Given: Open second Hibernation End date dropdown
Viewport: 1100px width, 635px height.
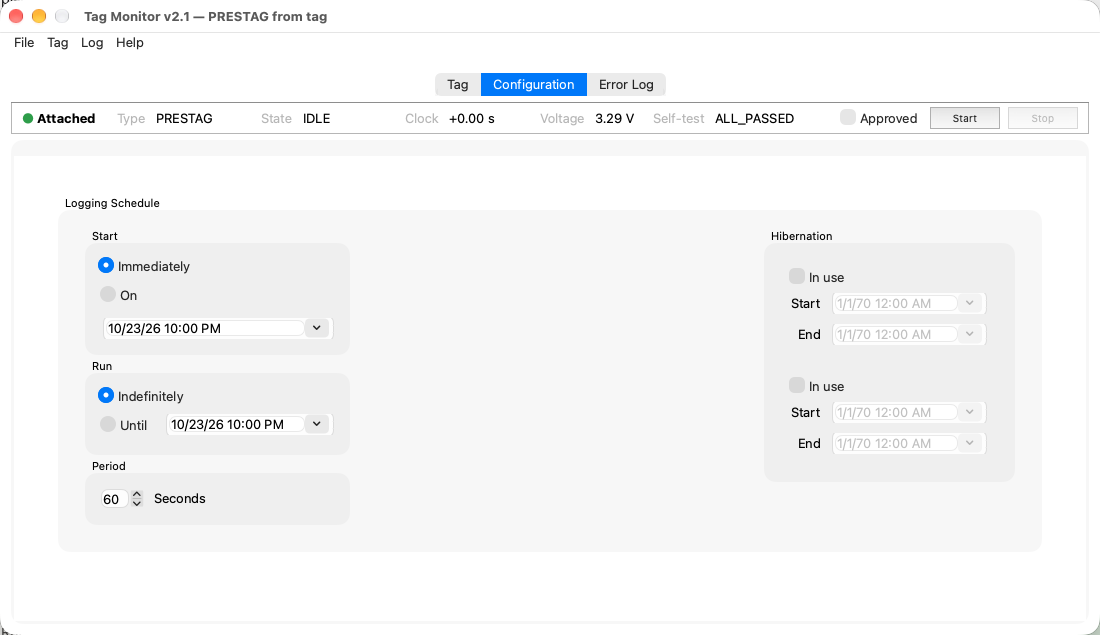Looking at the screenshot, I should tap(970, 443).
